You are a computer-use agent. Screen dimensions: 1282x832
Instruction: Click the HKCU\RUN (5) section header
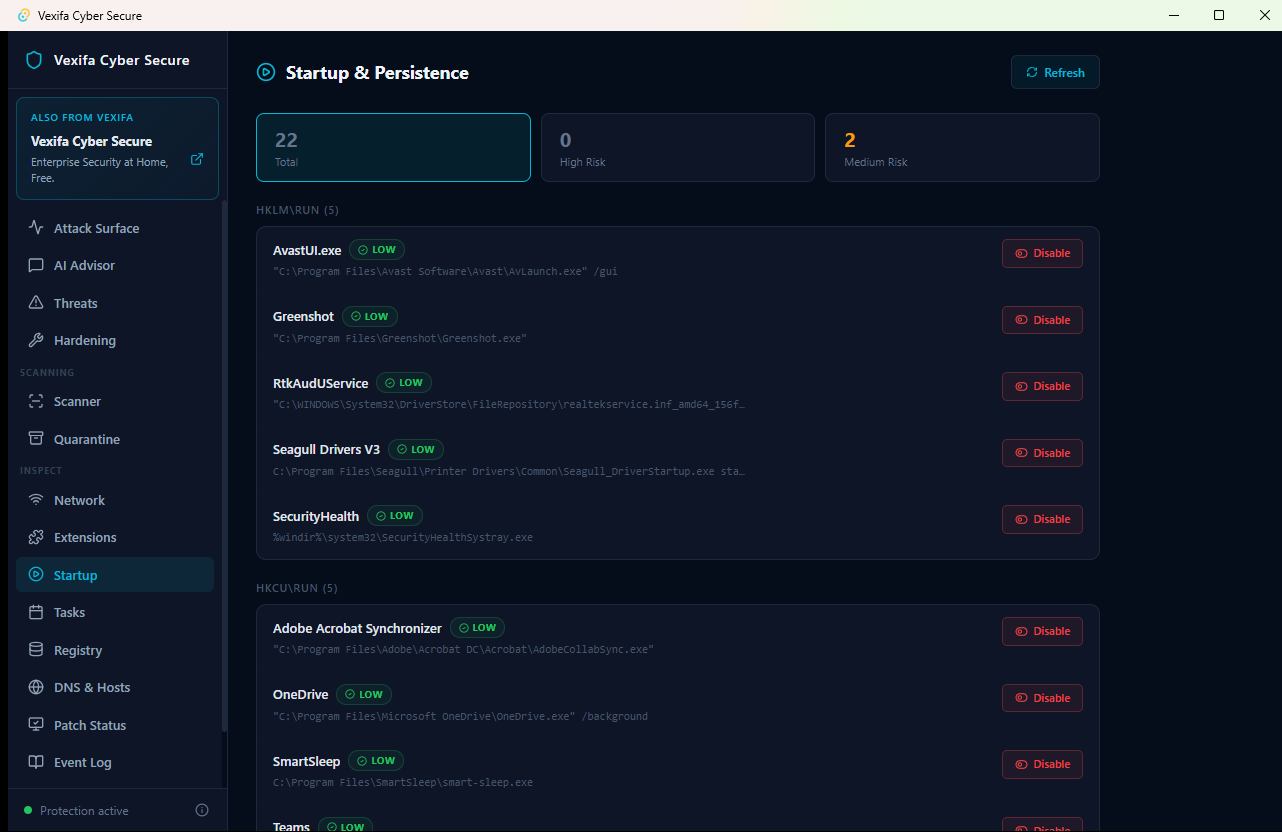tap(297, 588)
